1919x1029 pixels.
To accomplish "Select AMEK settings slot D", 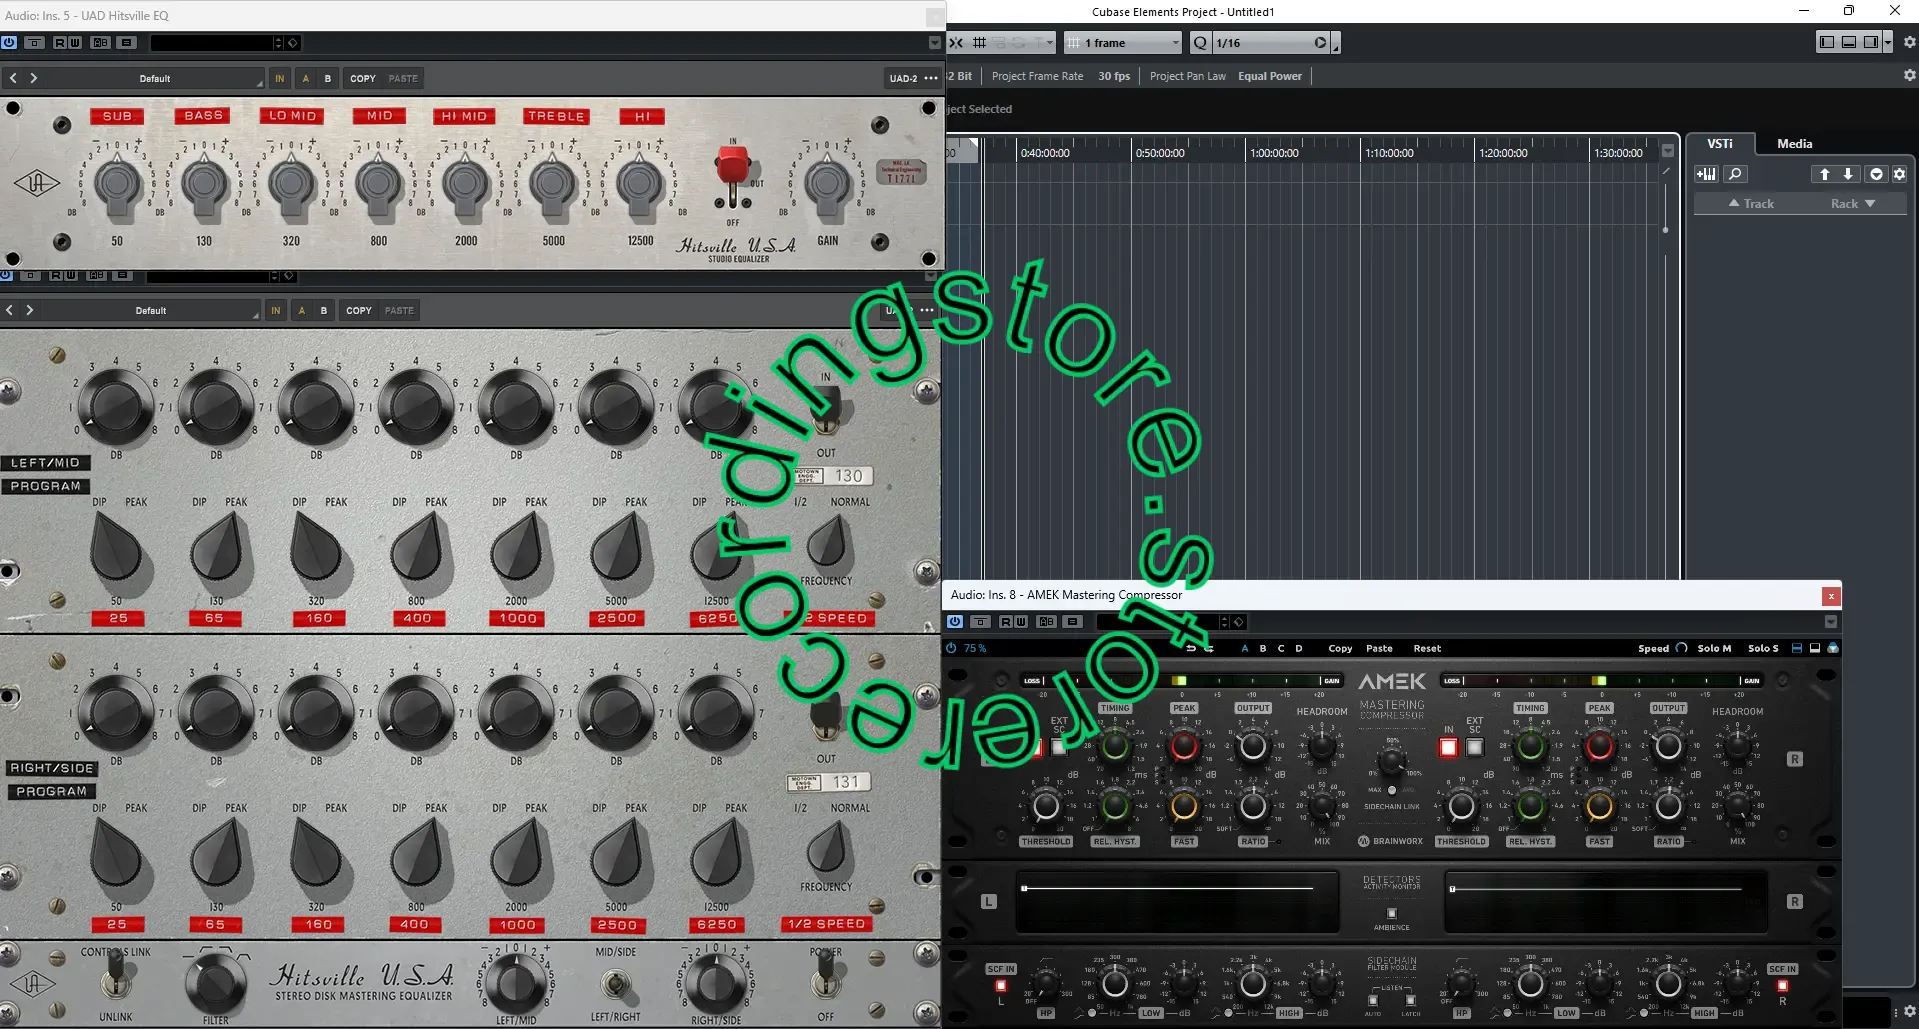I will tap(1299, 648).
